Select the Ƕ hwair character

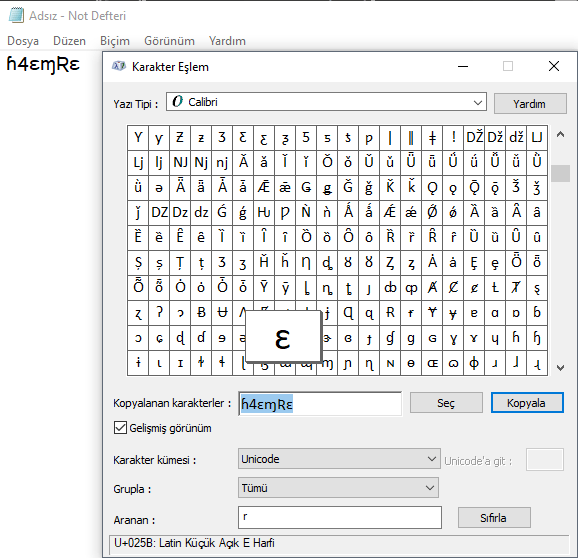[264, 213]
